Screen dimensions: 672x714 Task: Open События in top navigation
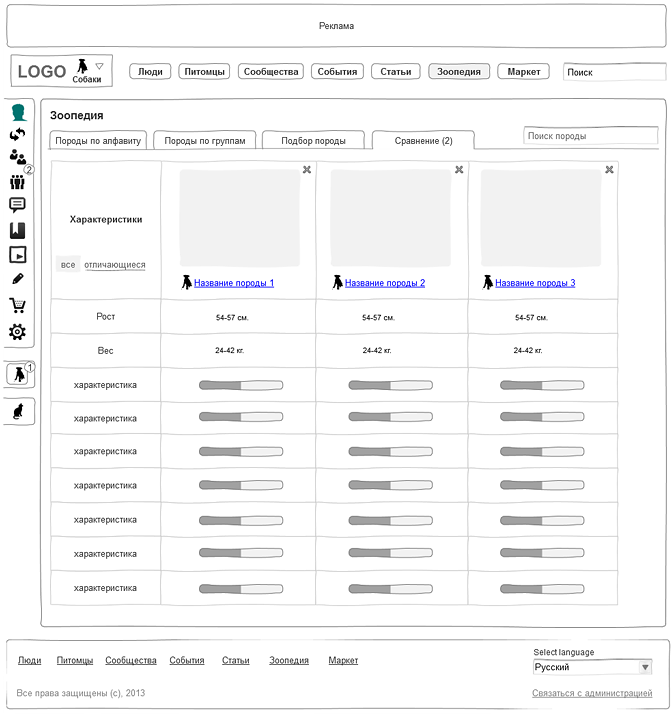[337, 71]
